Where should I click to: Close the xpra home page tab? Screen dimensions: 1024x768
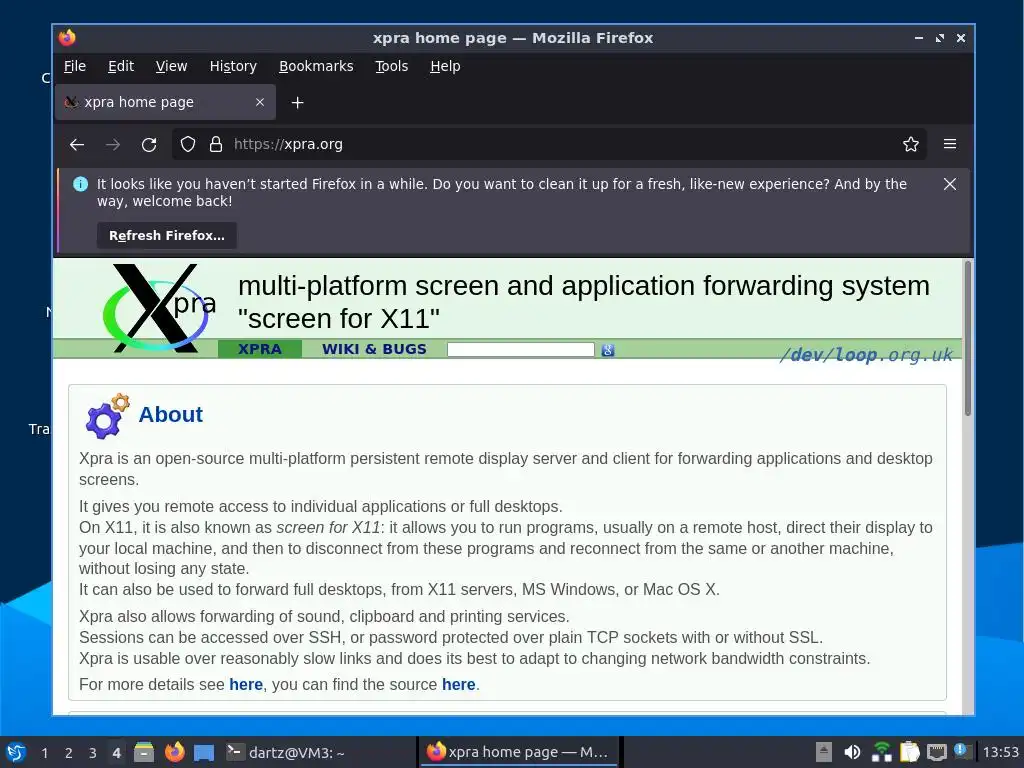260,102
